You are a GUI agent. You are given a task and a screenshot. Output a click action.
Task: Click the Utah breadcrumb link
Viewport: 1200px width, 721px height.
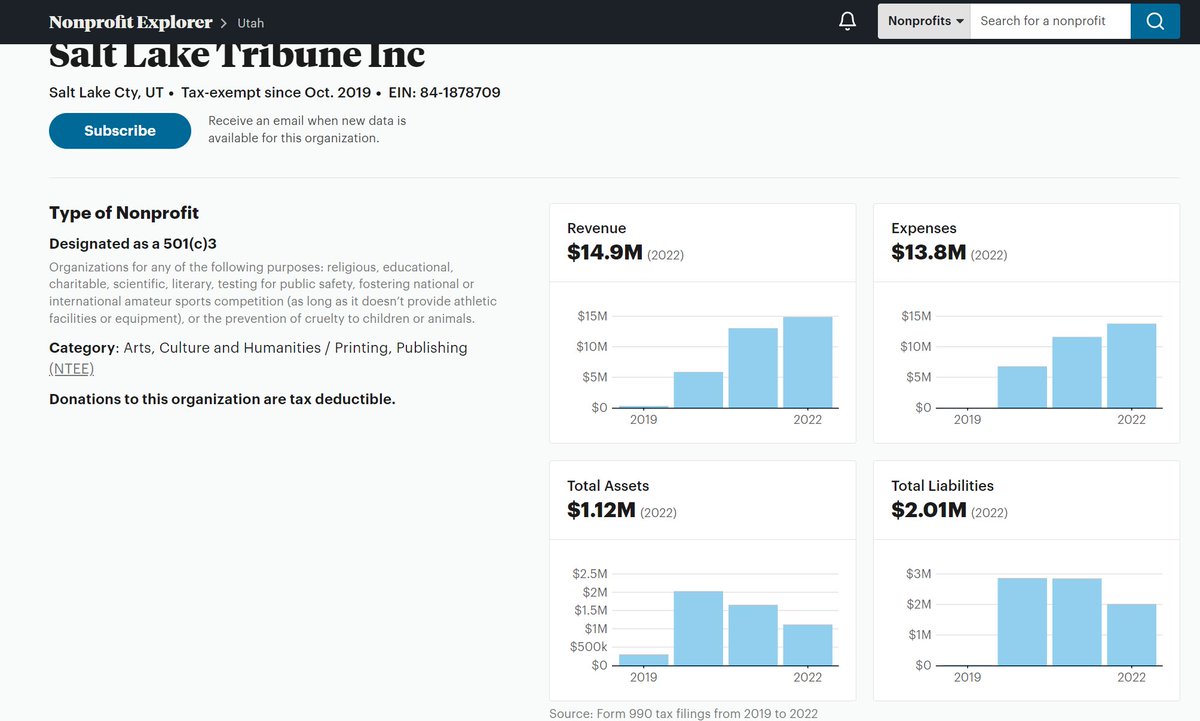point(249,22)
